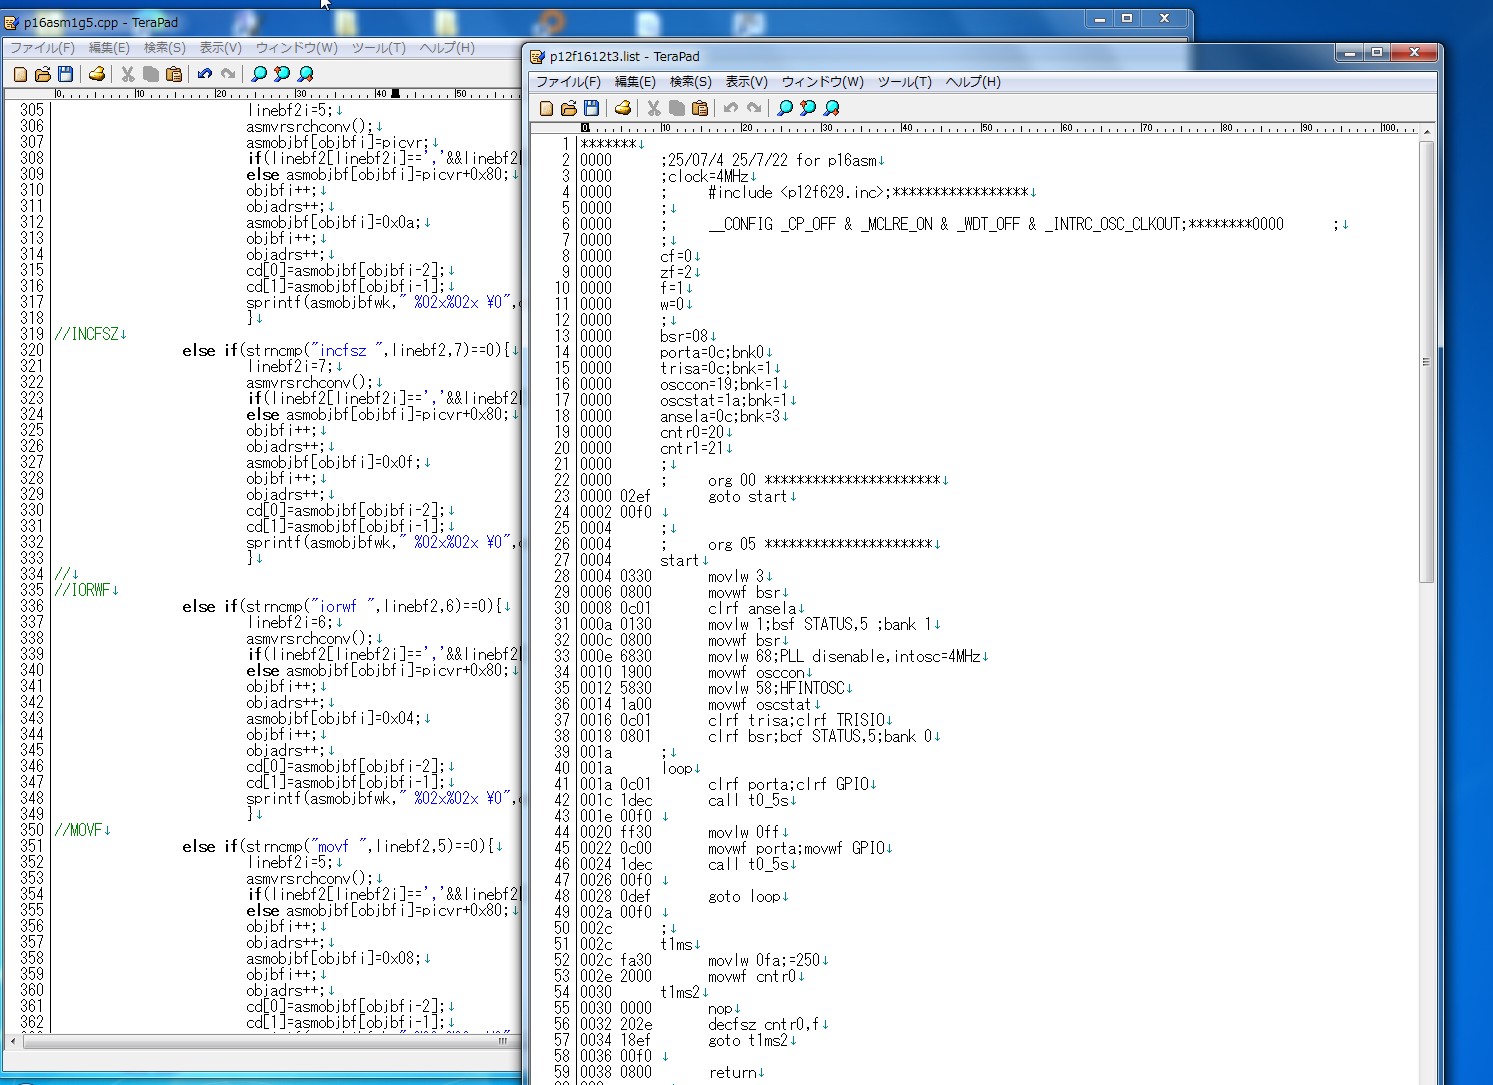
Task: Create new file in p12f1612t3.list window
Action: pos(546,108)
